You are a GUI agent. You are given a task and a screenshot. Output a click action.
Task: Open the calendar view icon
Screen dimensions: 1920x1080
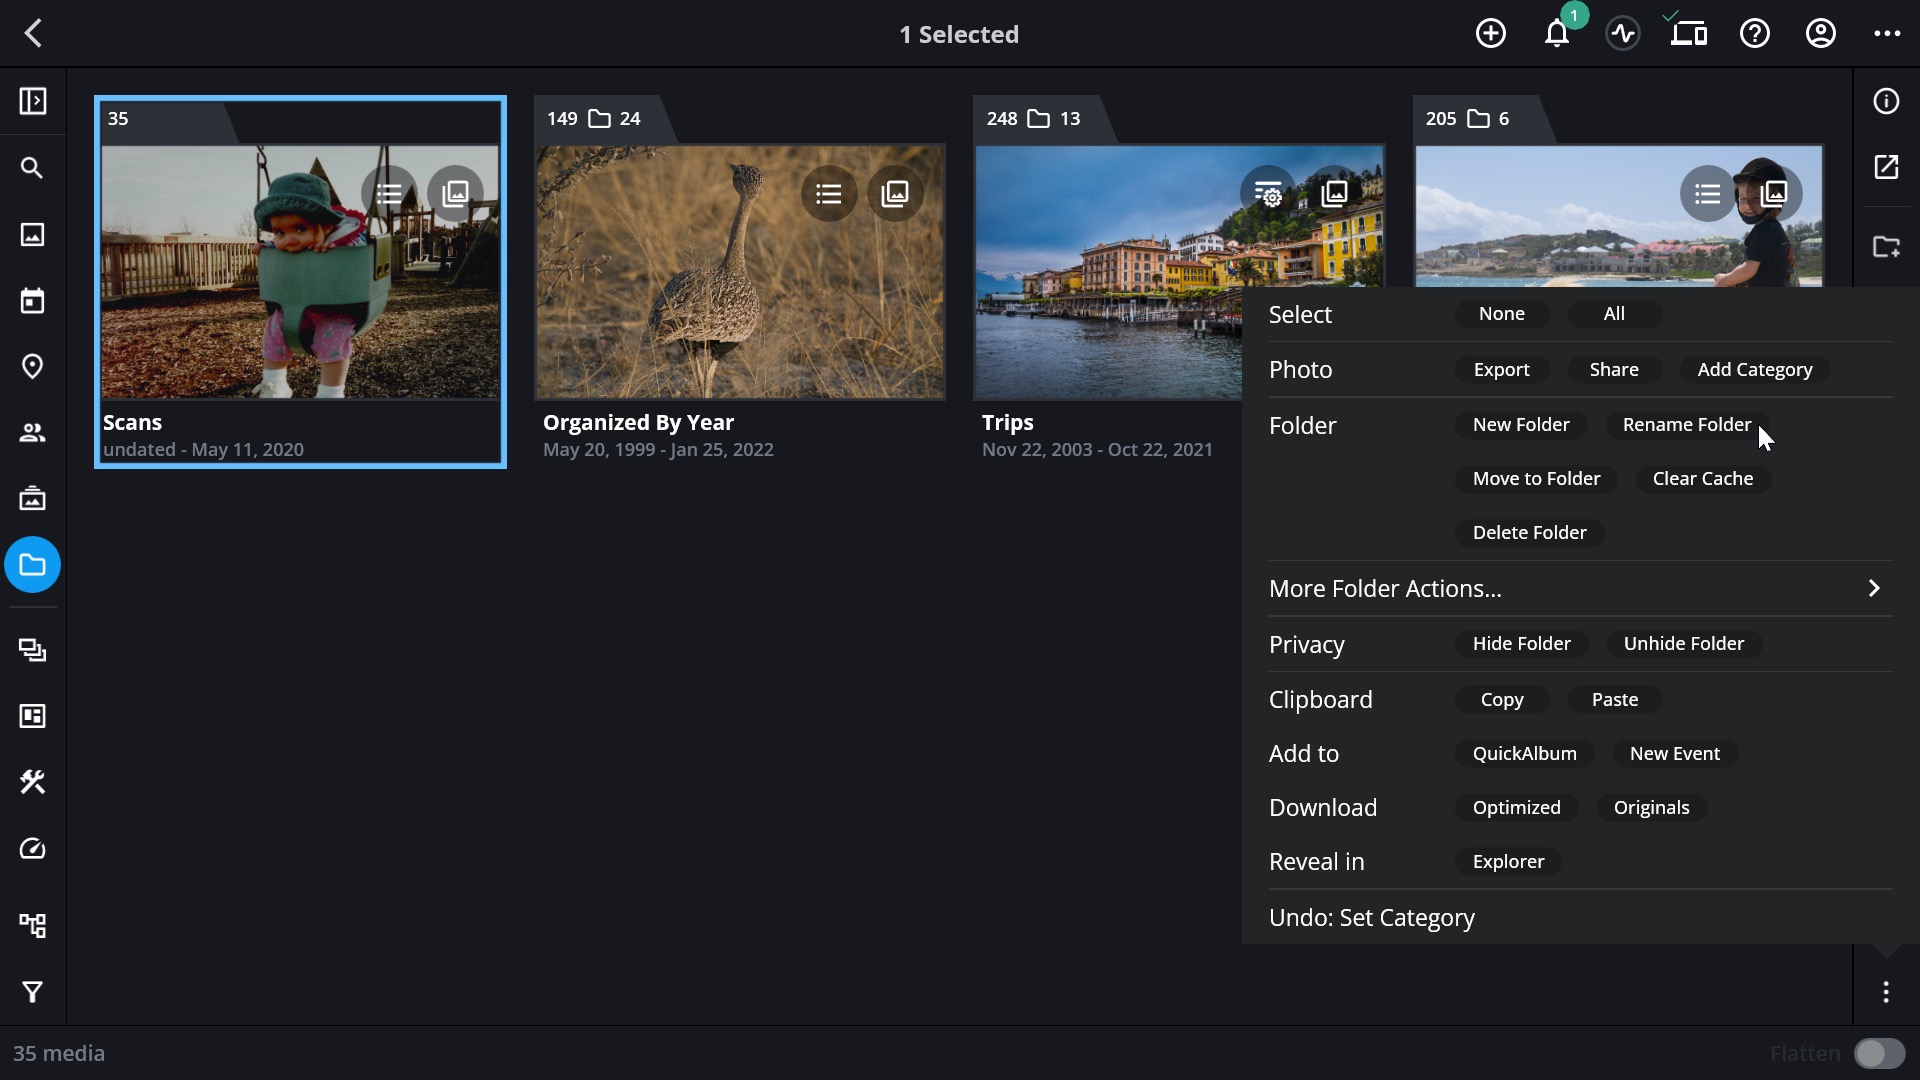32,300
